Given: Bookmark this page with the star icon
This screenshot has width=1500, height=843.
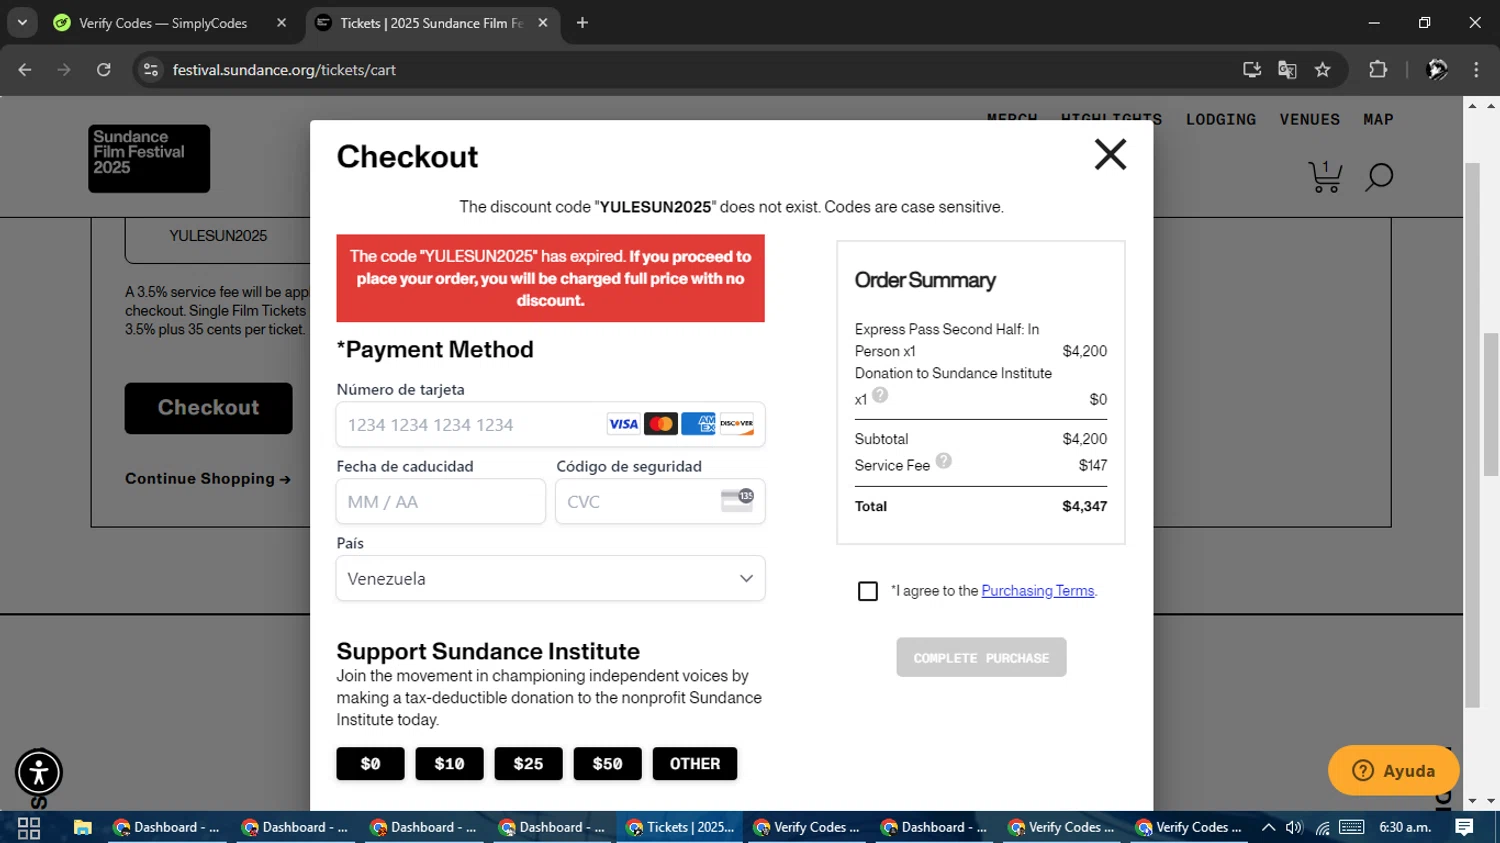Looking at the screenshot, I should click(1323, 70).
